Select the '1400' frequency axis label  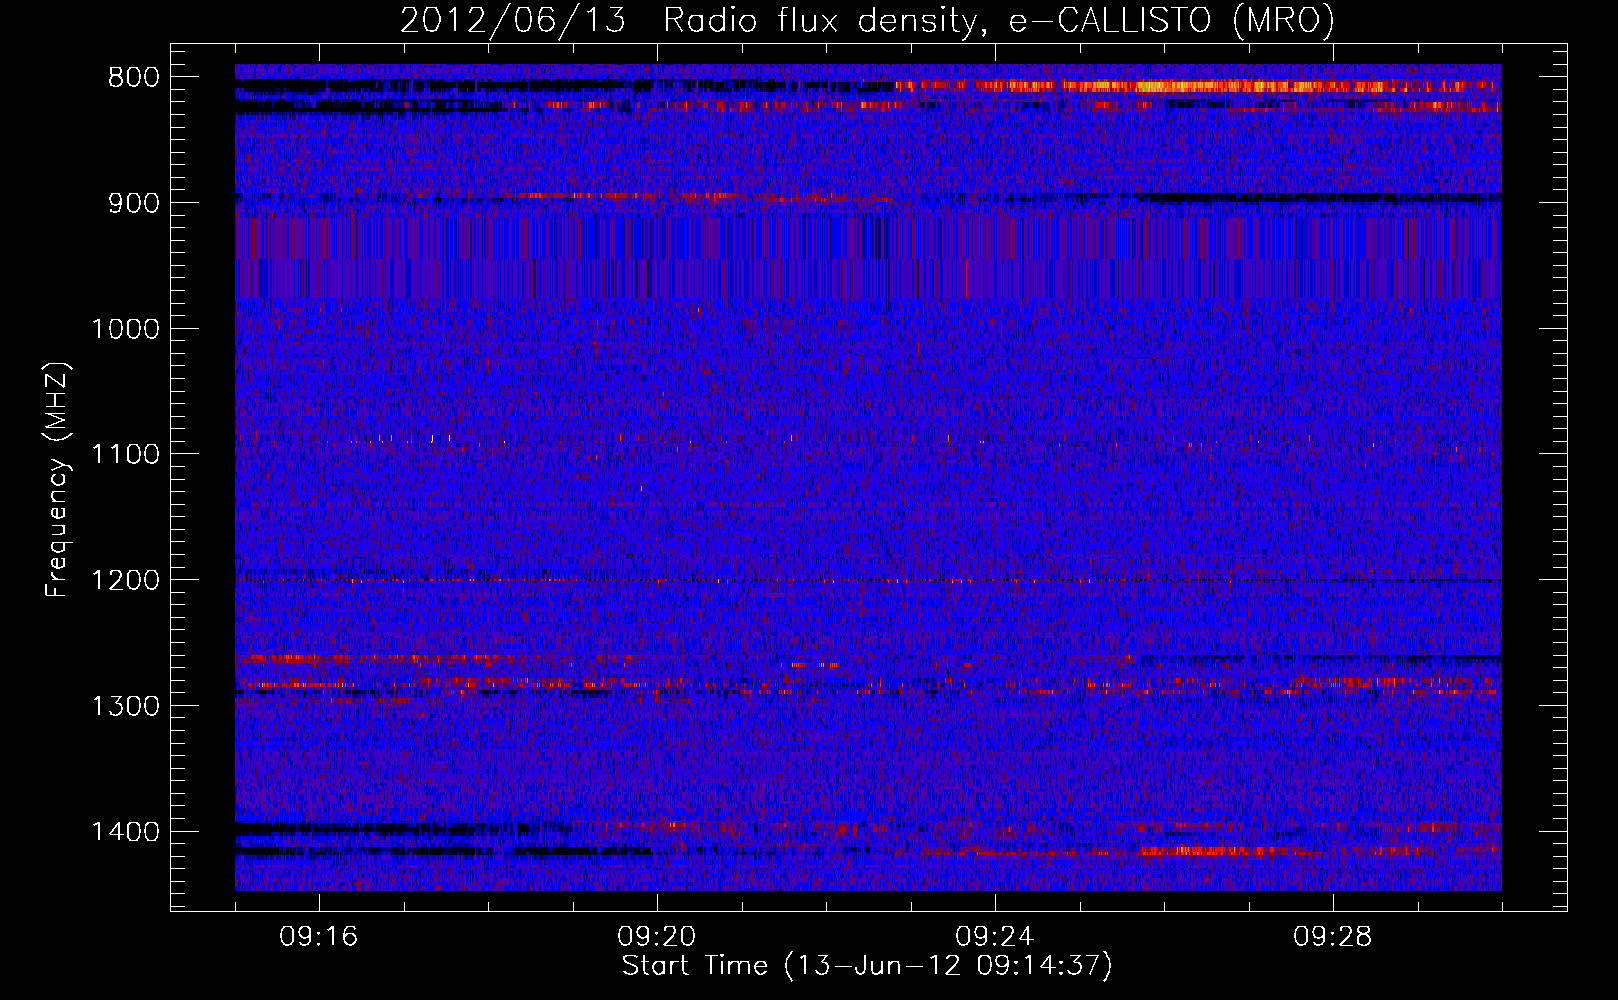(126, 832)
